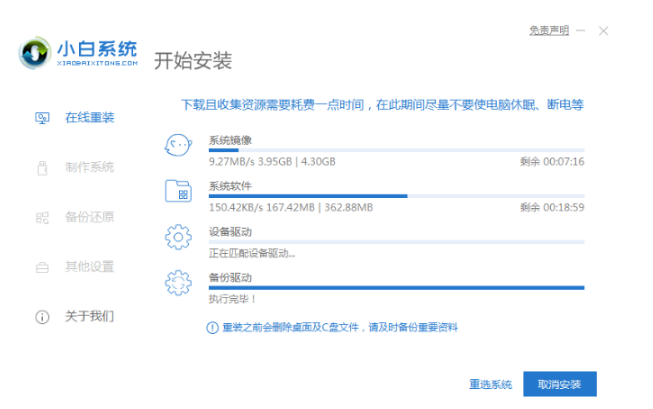Click the 在线重装 monitor icon
Screen dimensions: 653x409
coord(42,118)
